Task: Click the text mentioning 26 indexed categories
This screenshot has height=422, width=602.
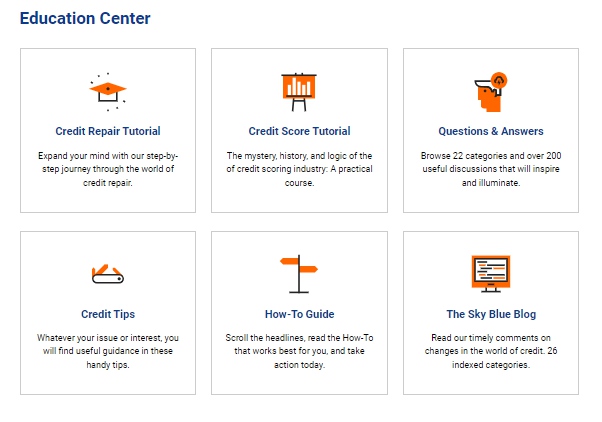Action: 491,351
